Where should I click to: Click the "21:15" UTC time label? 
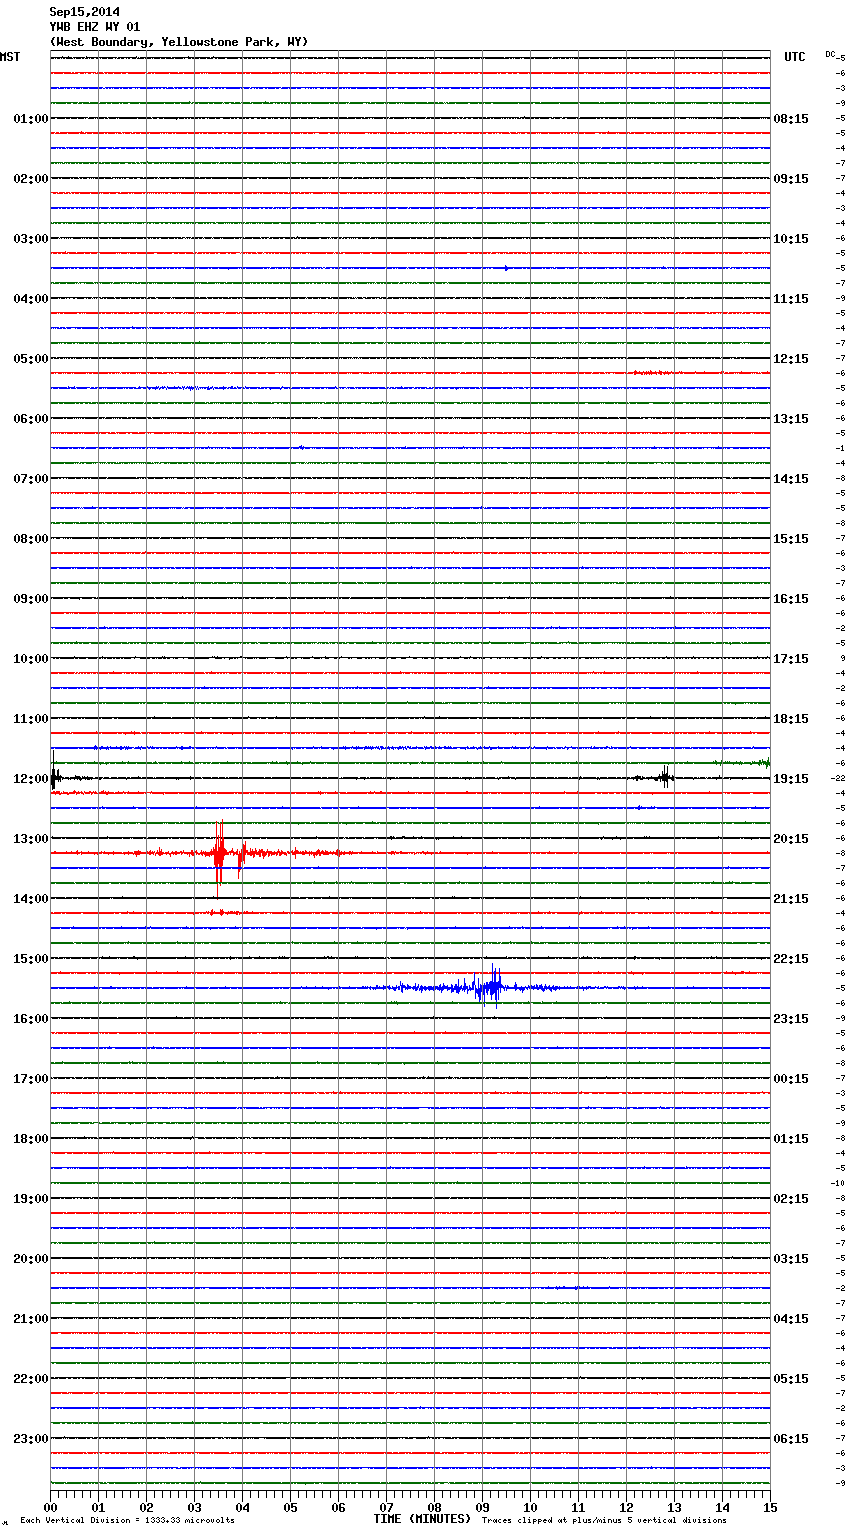pos(791,899)
